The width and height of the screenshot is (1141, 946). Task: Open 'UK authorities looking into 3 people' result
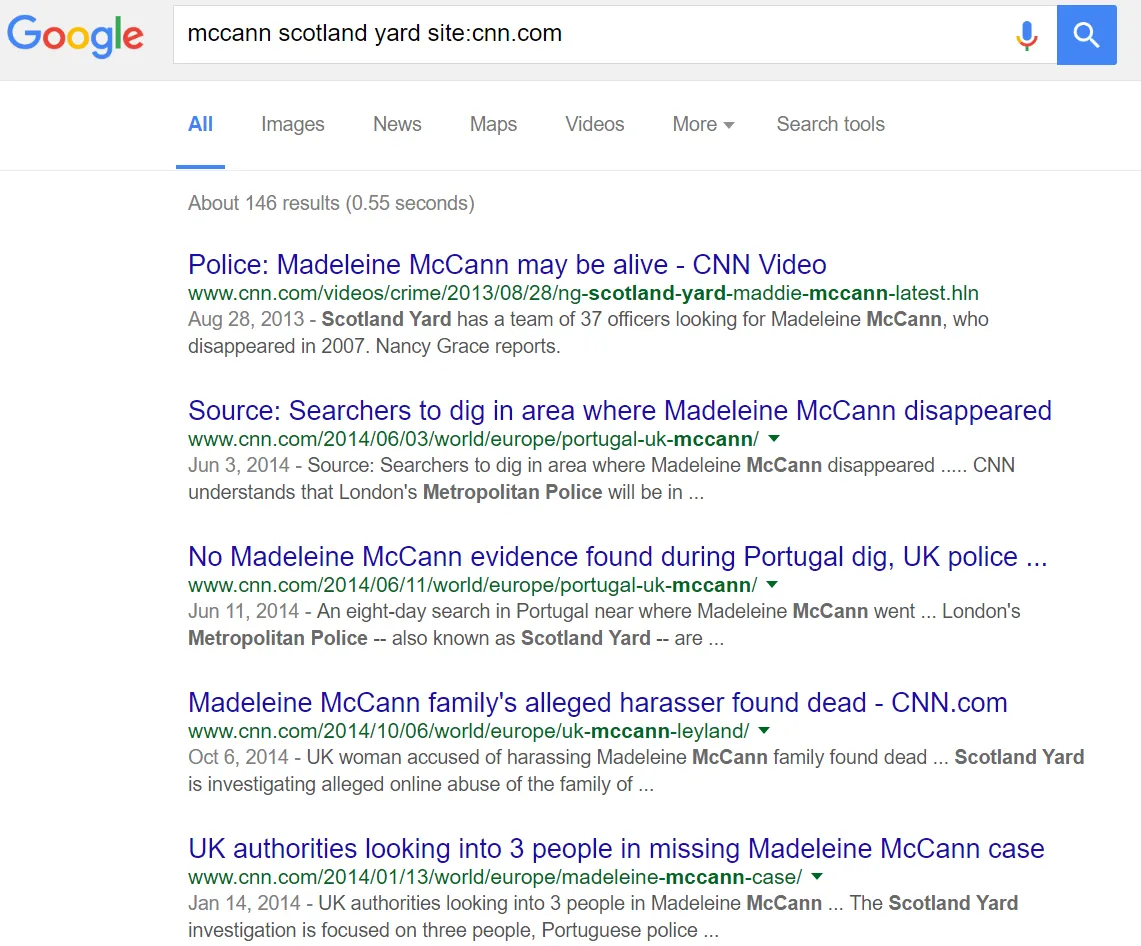coord(616,849)
